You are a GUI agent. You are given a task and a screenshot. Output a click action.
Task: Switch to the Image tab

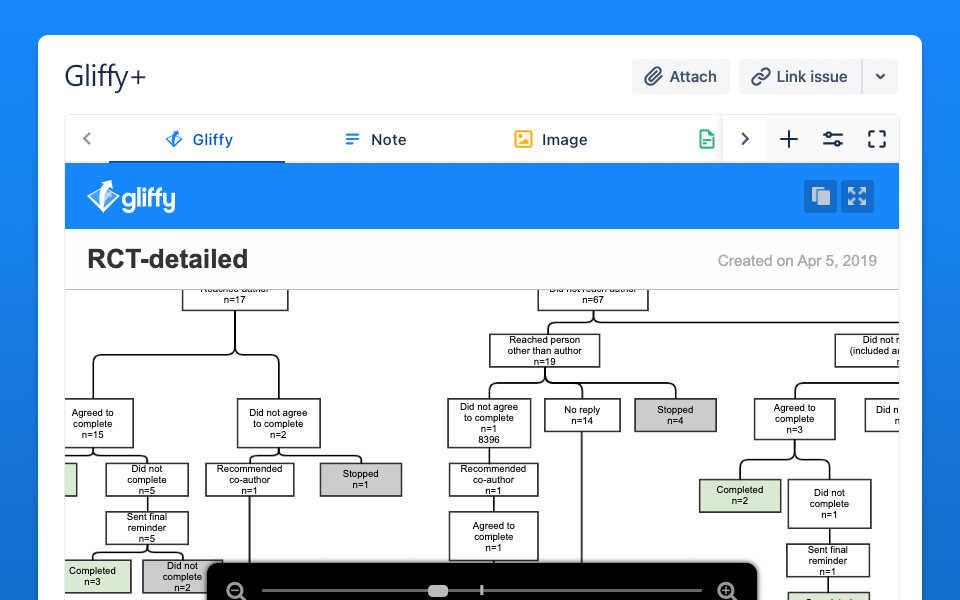click(x=550, y=140)
